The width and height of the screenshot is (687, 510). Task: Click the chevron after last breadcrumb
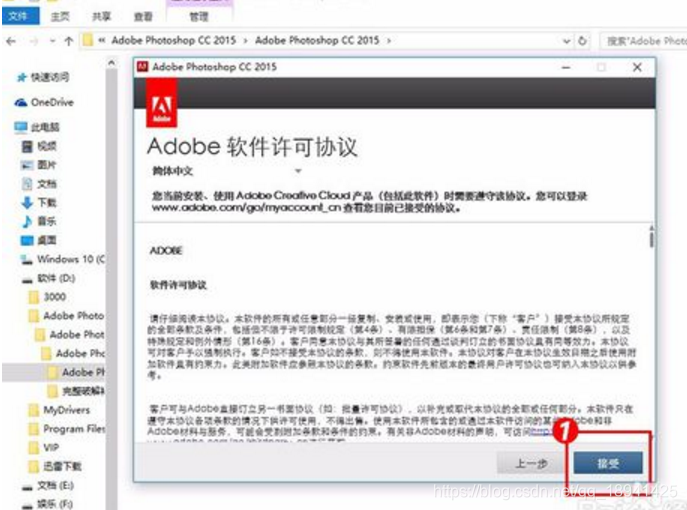[389, 41]
